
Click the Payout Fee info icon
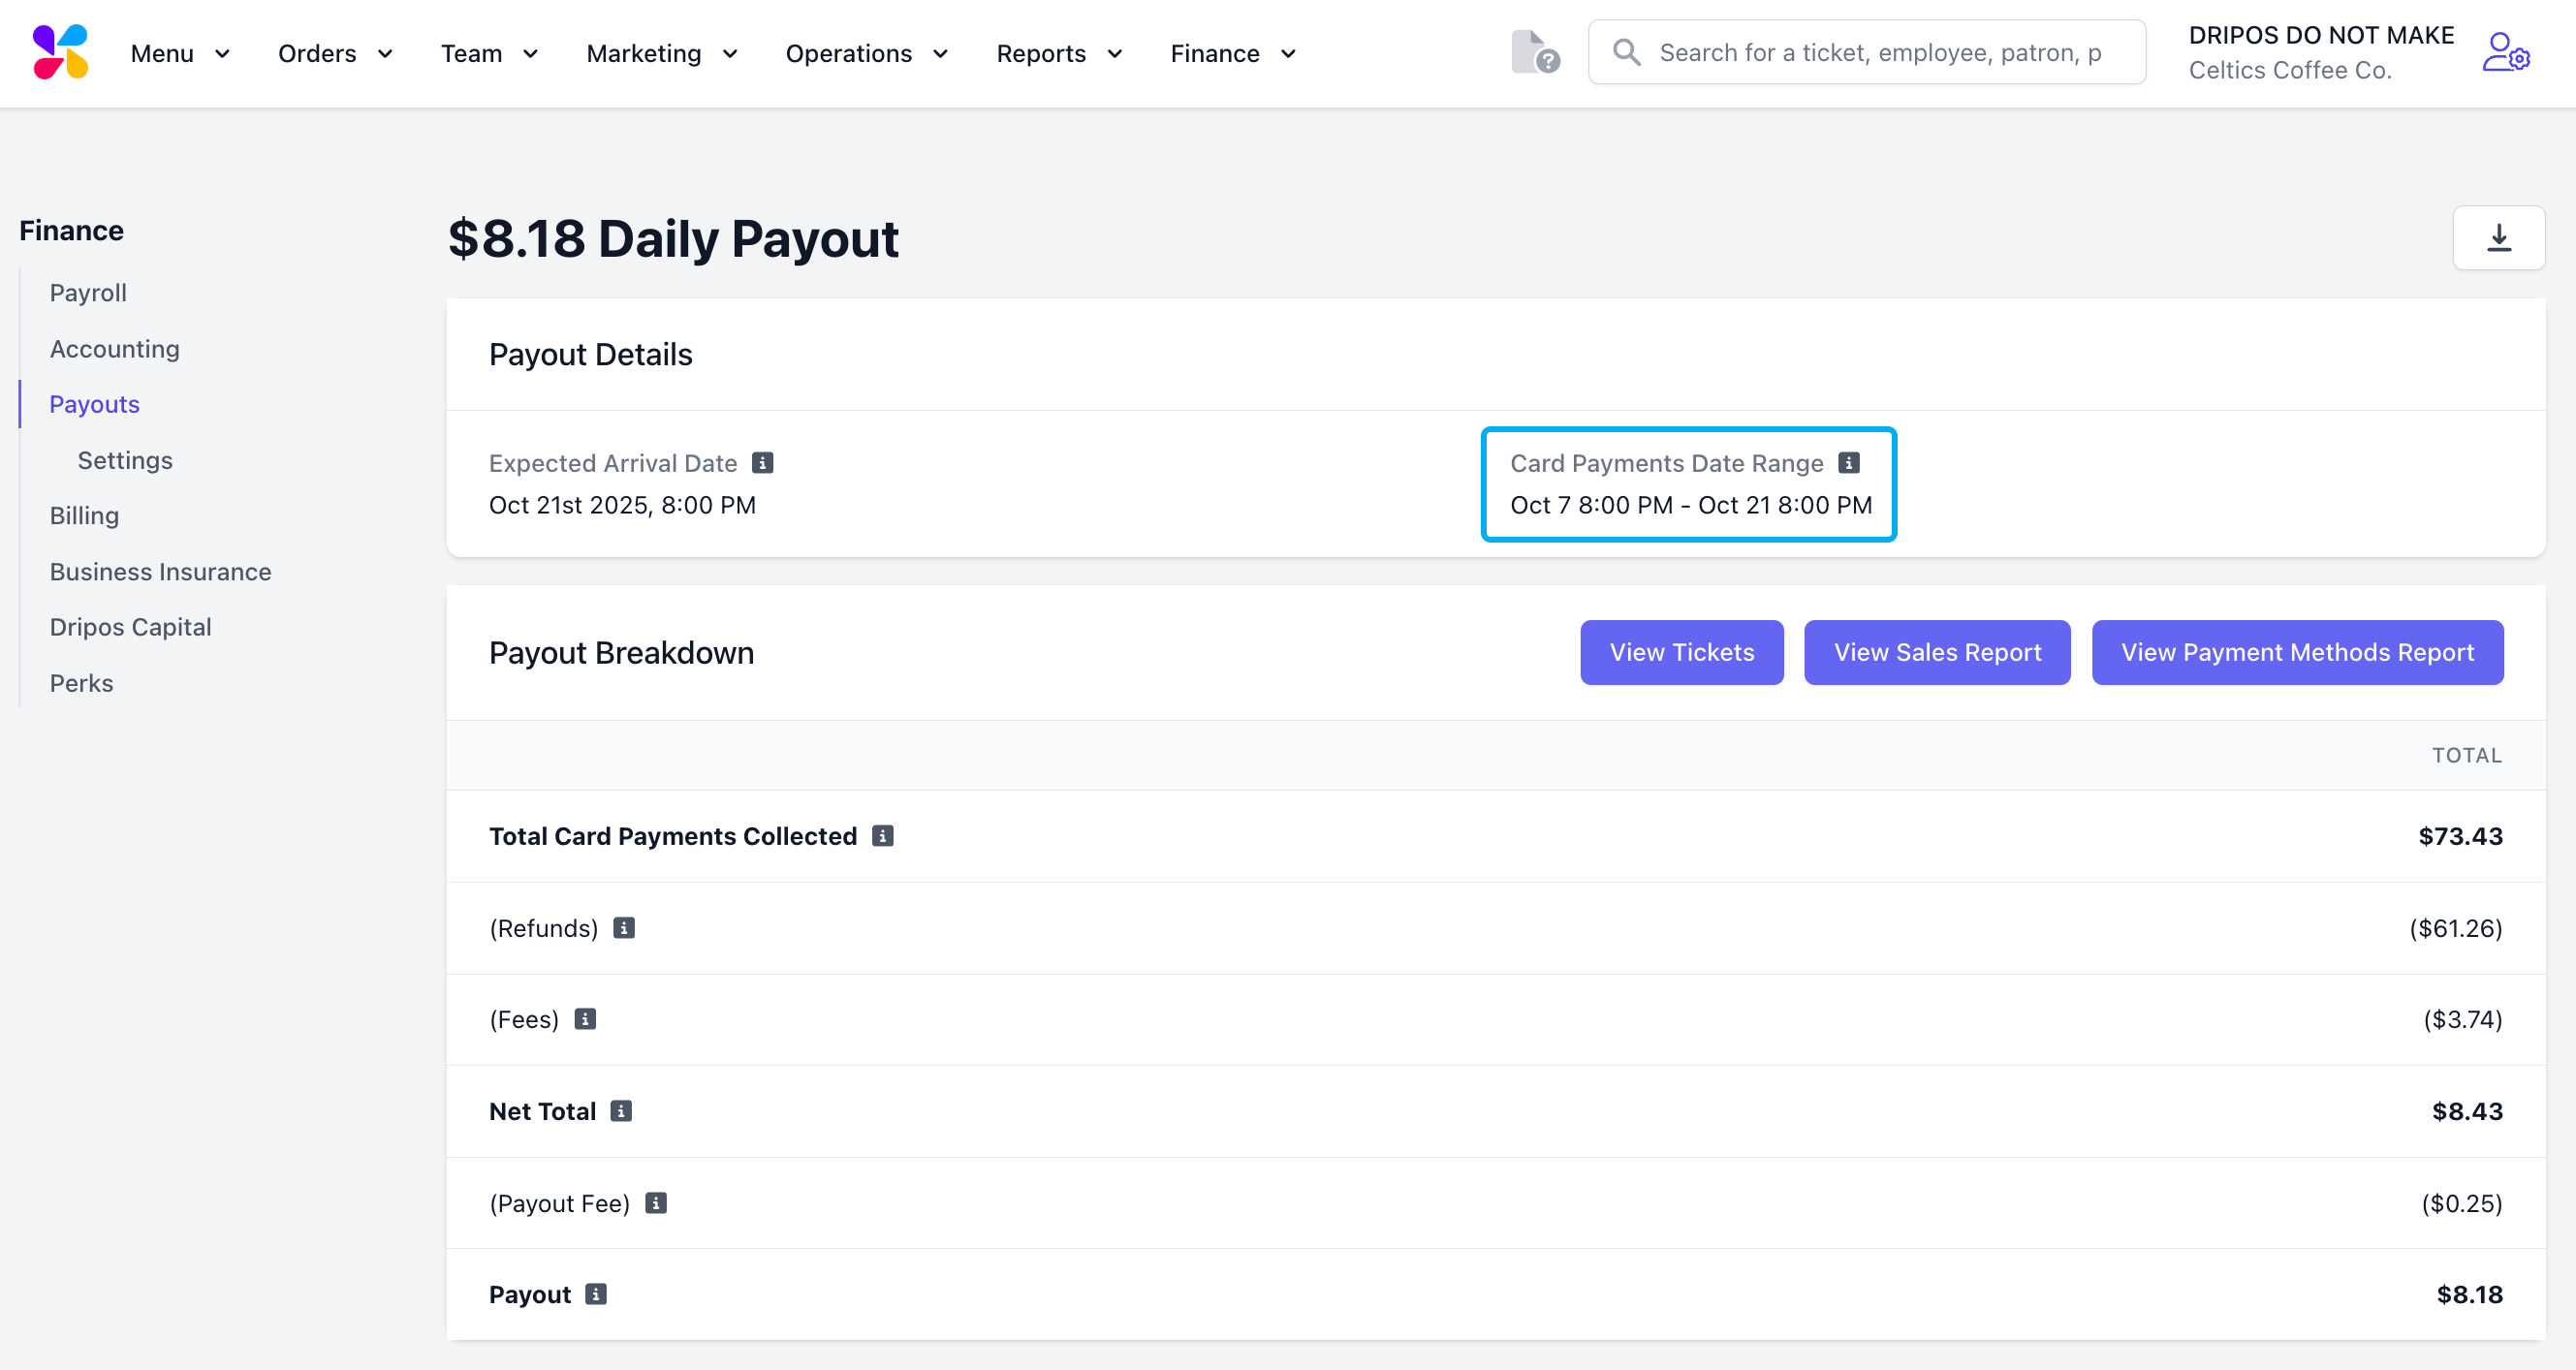(x=656, y=1203)
